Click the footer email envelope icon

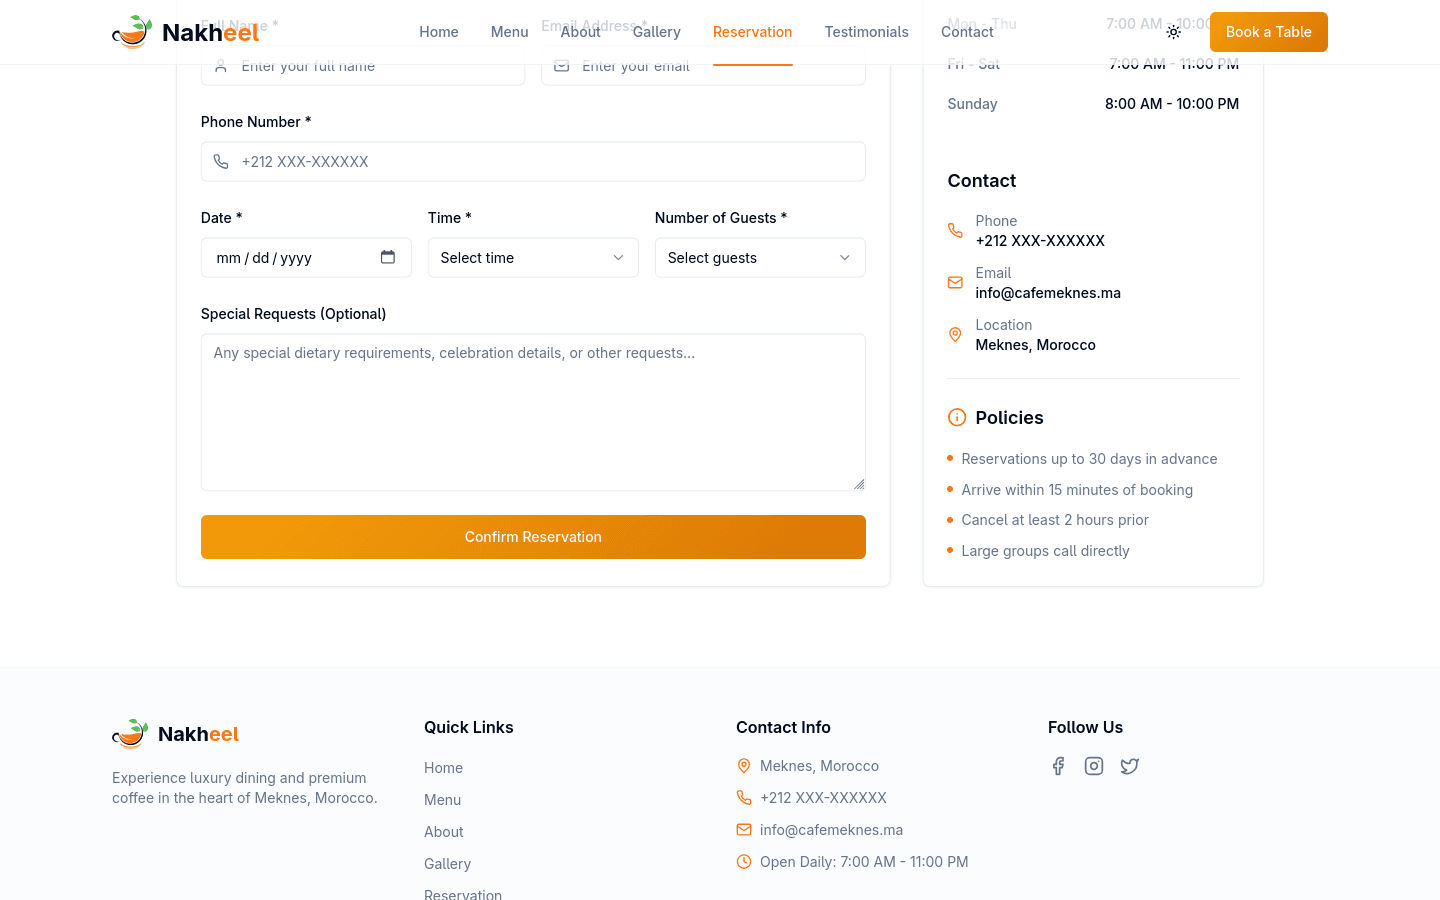[744, 830]
